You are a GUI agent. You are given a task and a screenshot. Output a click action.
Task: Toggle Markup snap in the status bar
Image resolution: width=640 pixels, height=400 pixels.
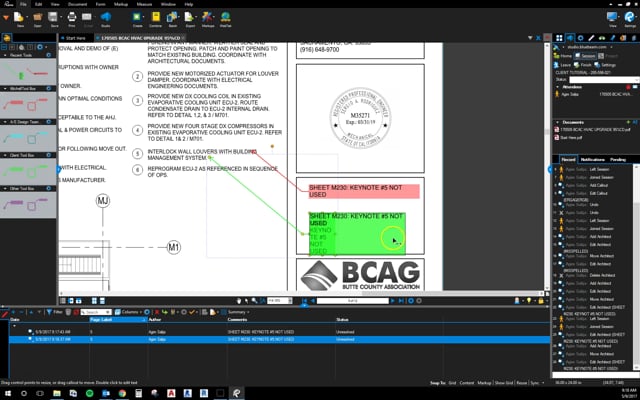click(484, 383)
